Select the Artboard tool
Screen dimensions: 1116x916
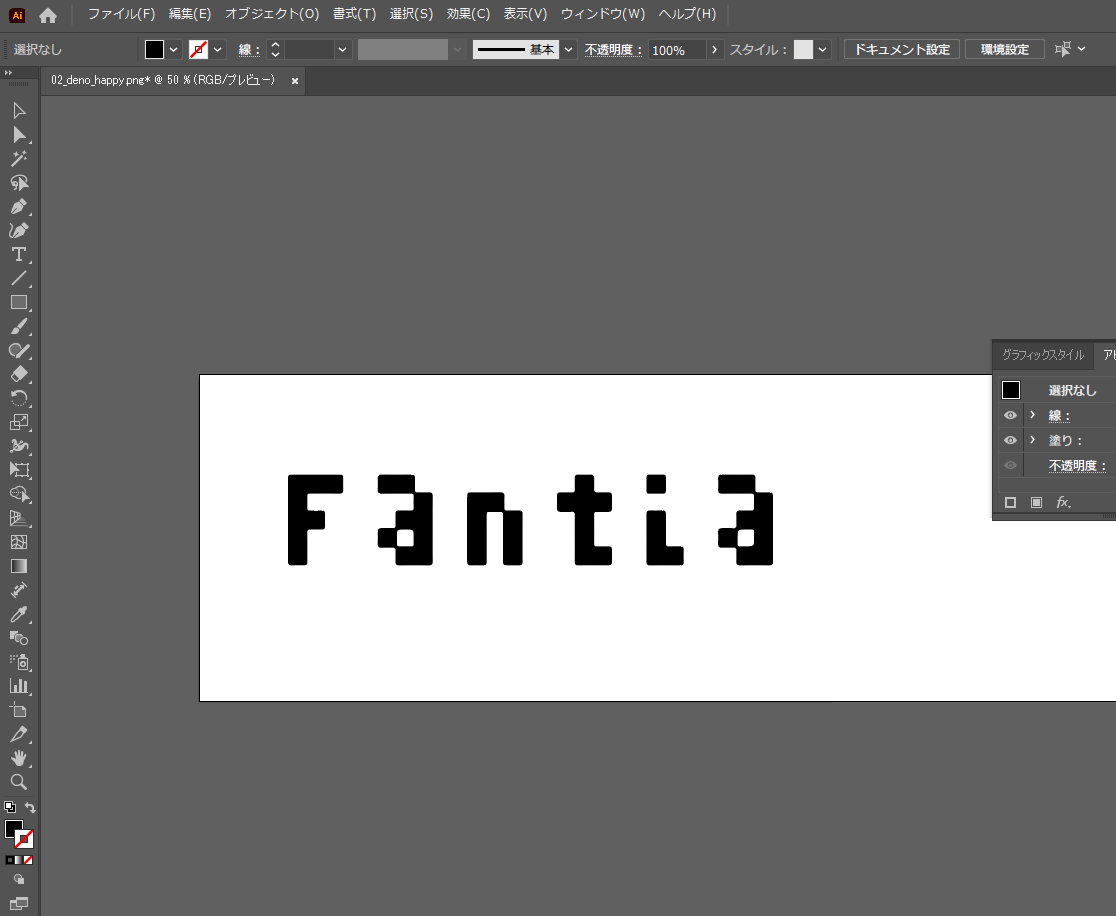(19, 710)
